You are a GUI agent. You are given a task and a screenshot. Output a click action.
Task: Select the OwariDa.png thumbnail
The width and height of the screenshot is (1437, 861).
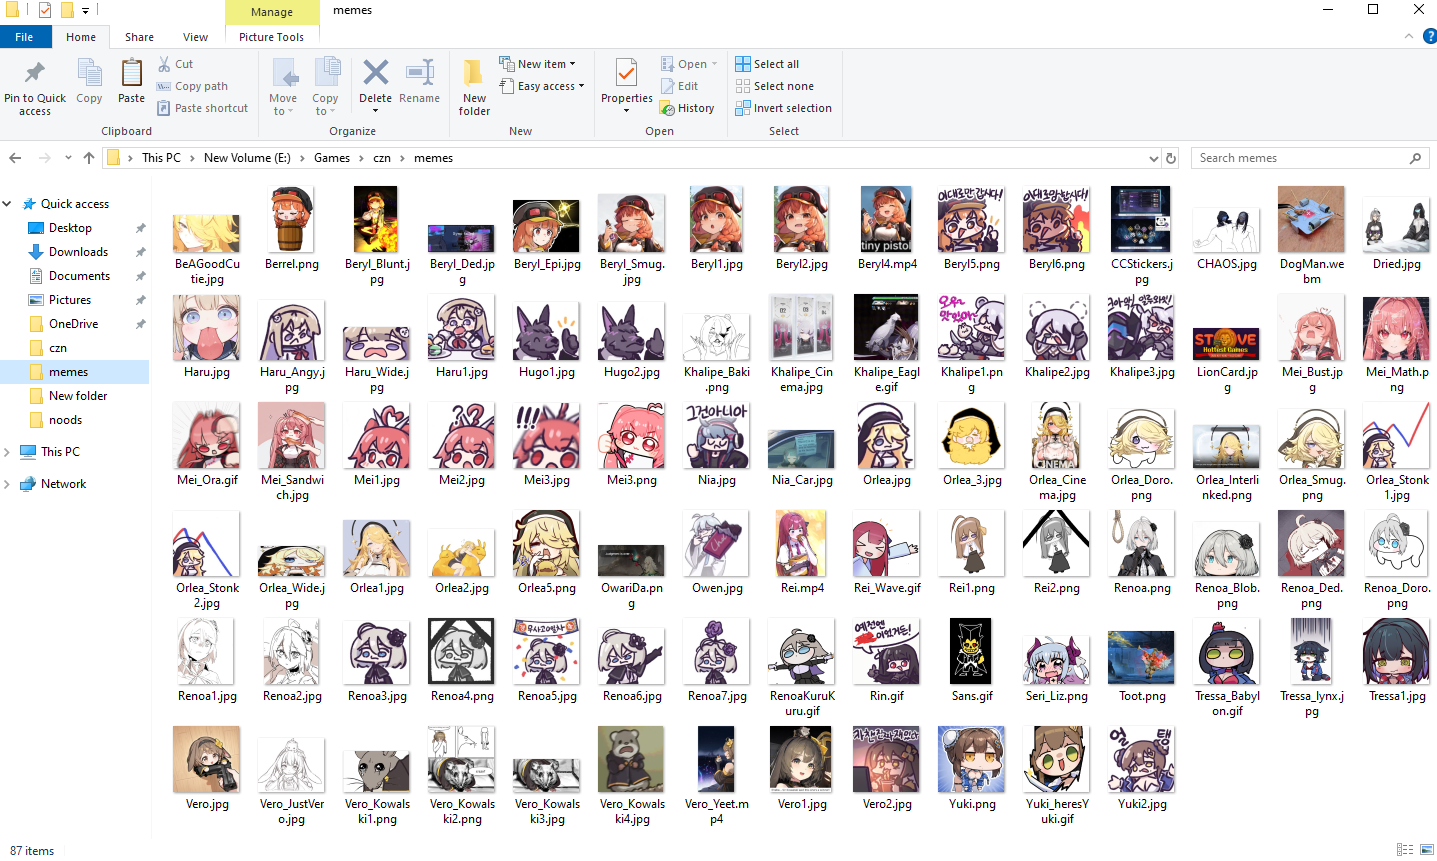click(x=632, y=560)
